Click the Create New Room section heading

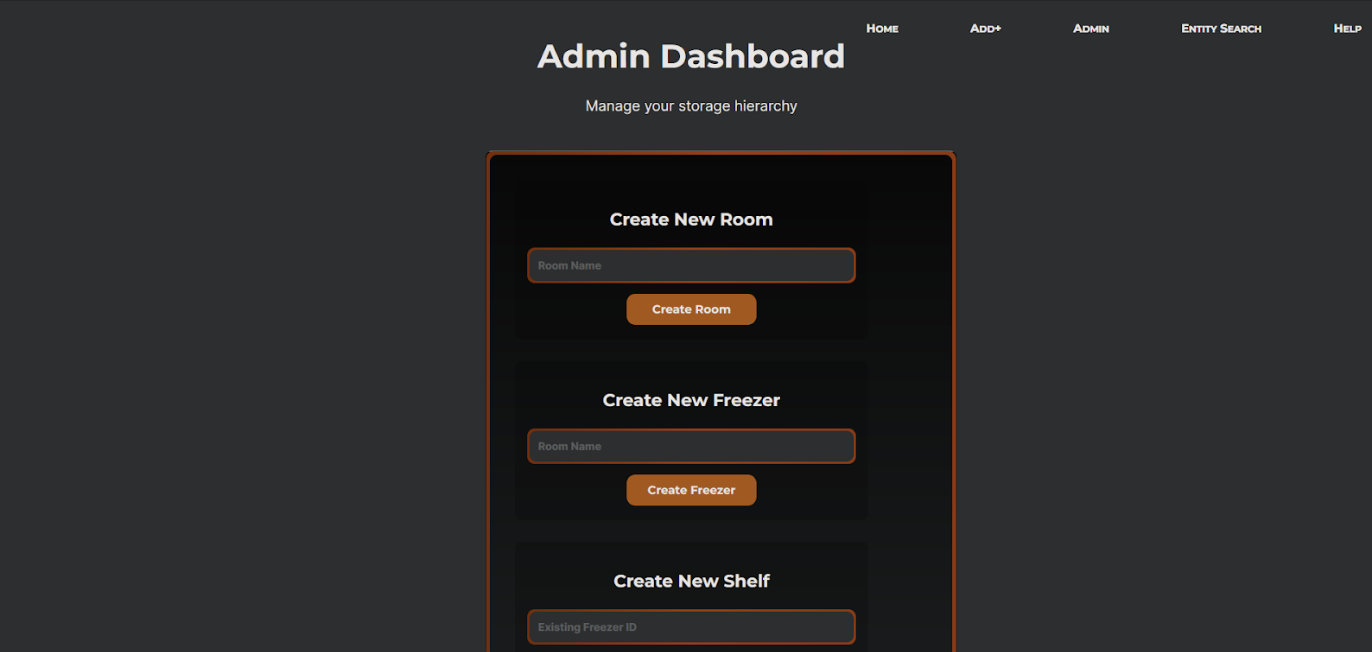point(691,219)
